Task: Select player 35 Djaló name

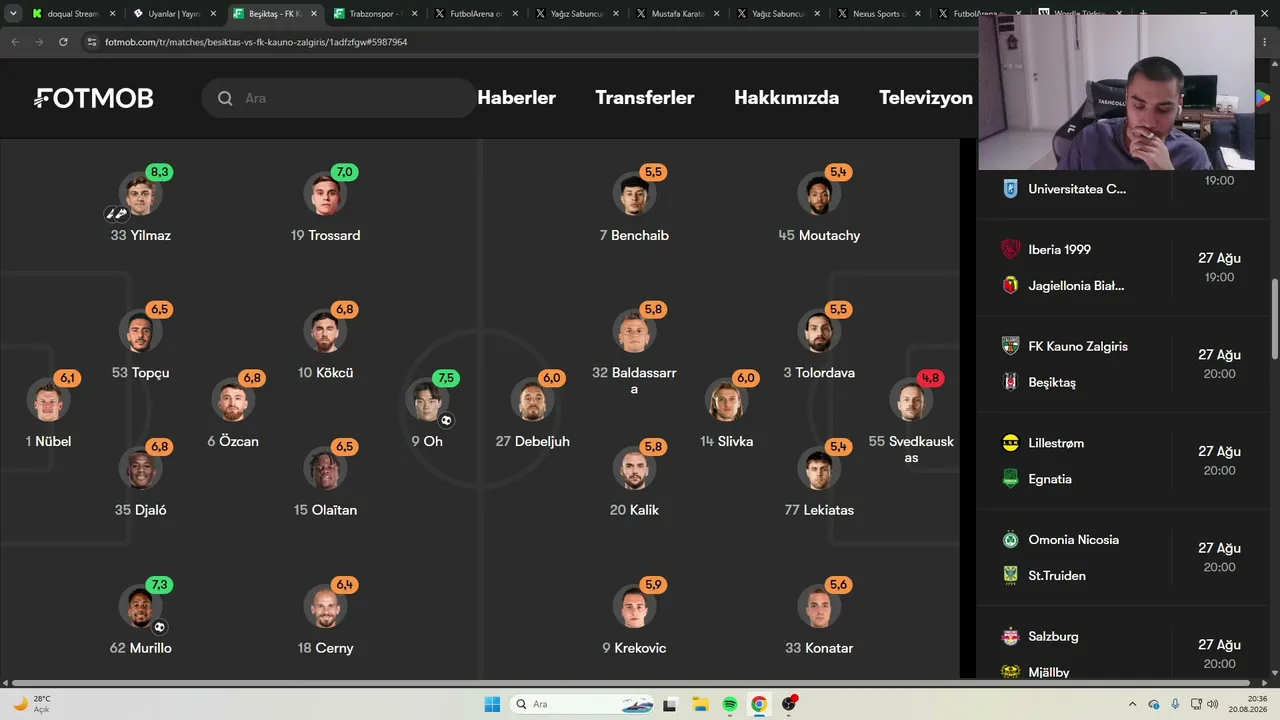Action: [140, 510]
